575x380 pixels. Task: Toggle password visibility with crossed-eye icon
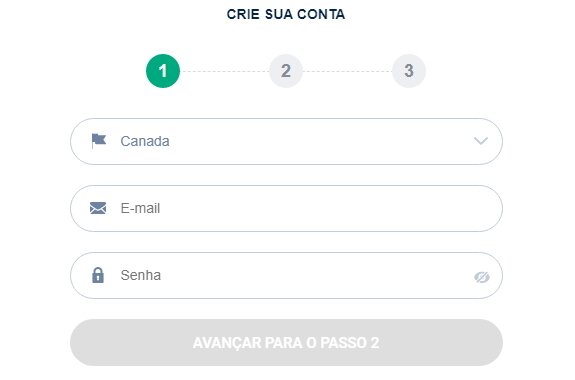(481, 277)
